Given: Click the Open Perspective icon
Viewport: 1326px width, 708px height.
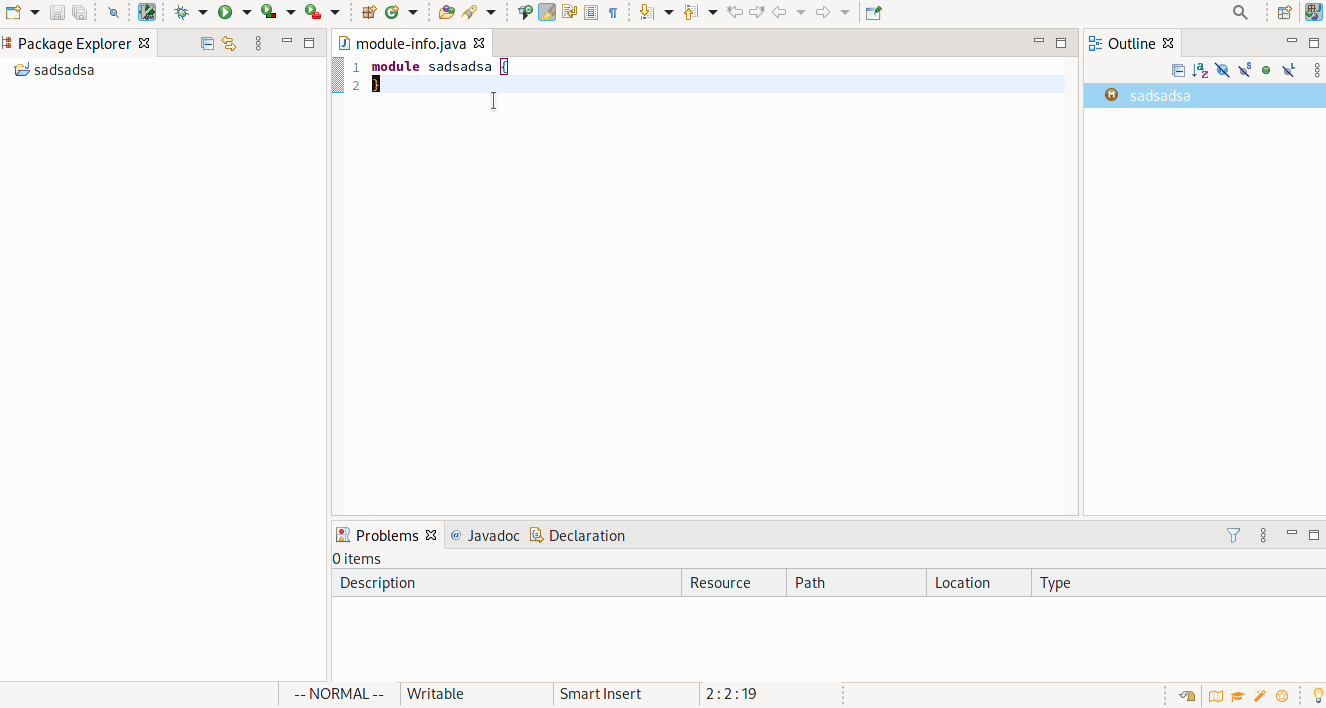Looking at the screenshot, I should pos(1285,12).
